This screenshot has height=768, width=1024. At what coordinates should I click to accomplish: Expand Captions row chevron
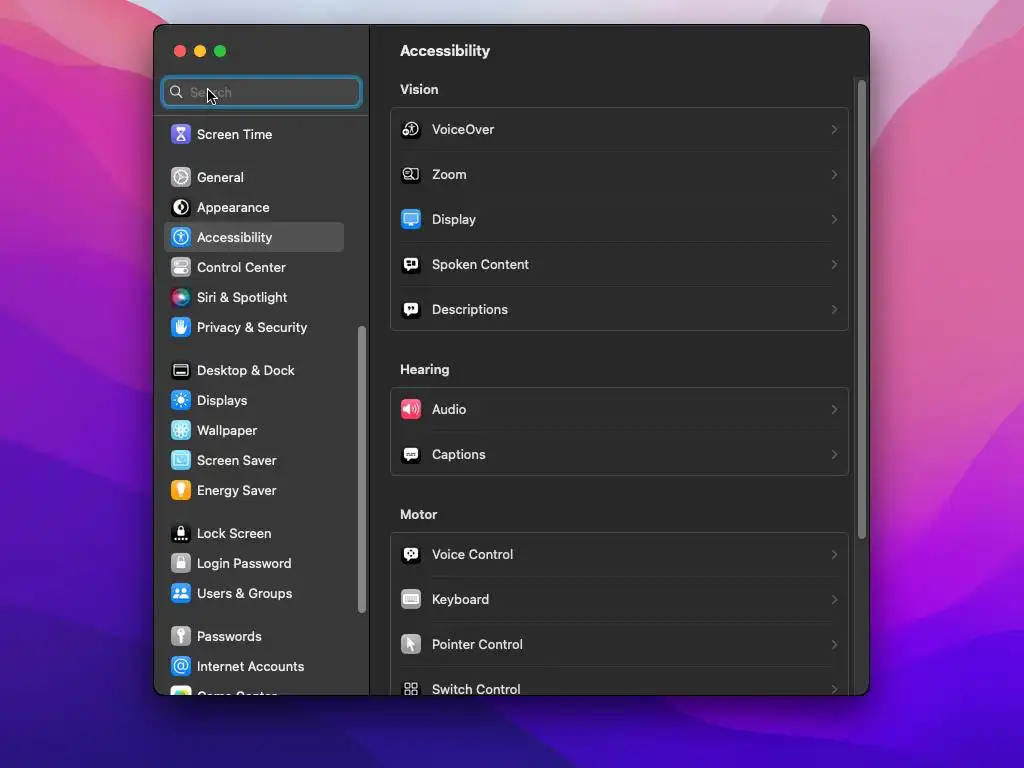834,455
